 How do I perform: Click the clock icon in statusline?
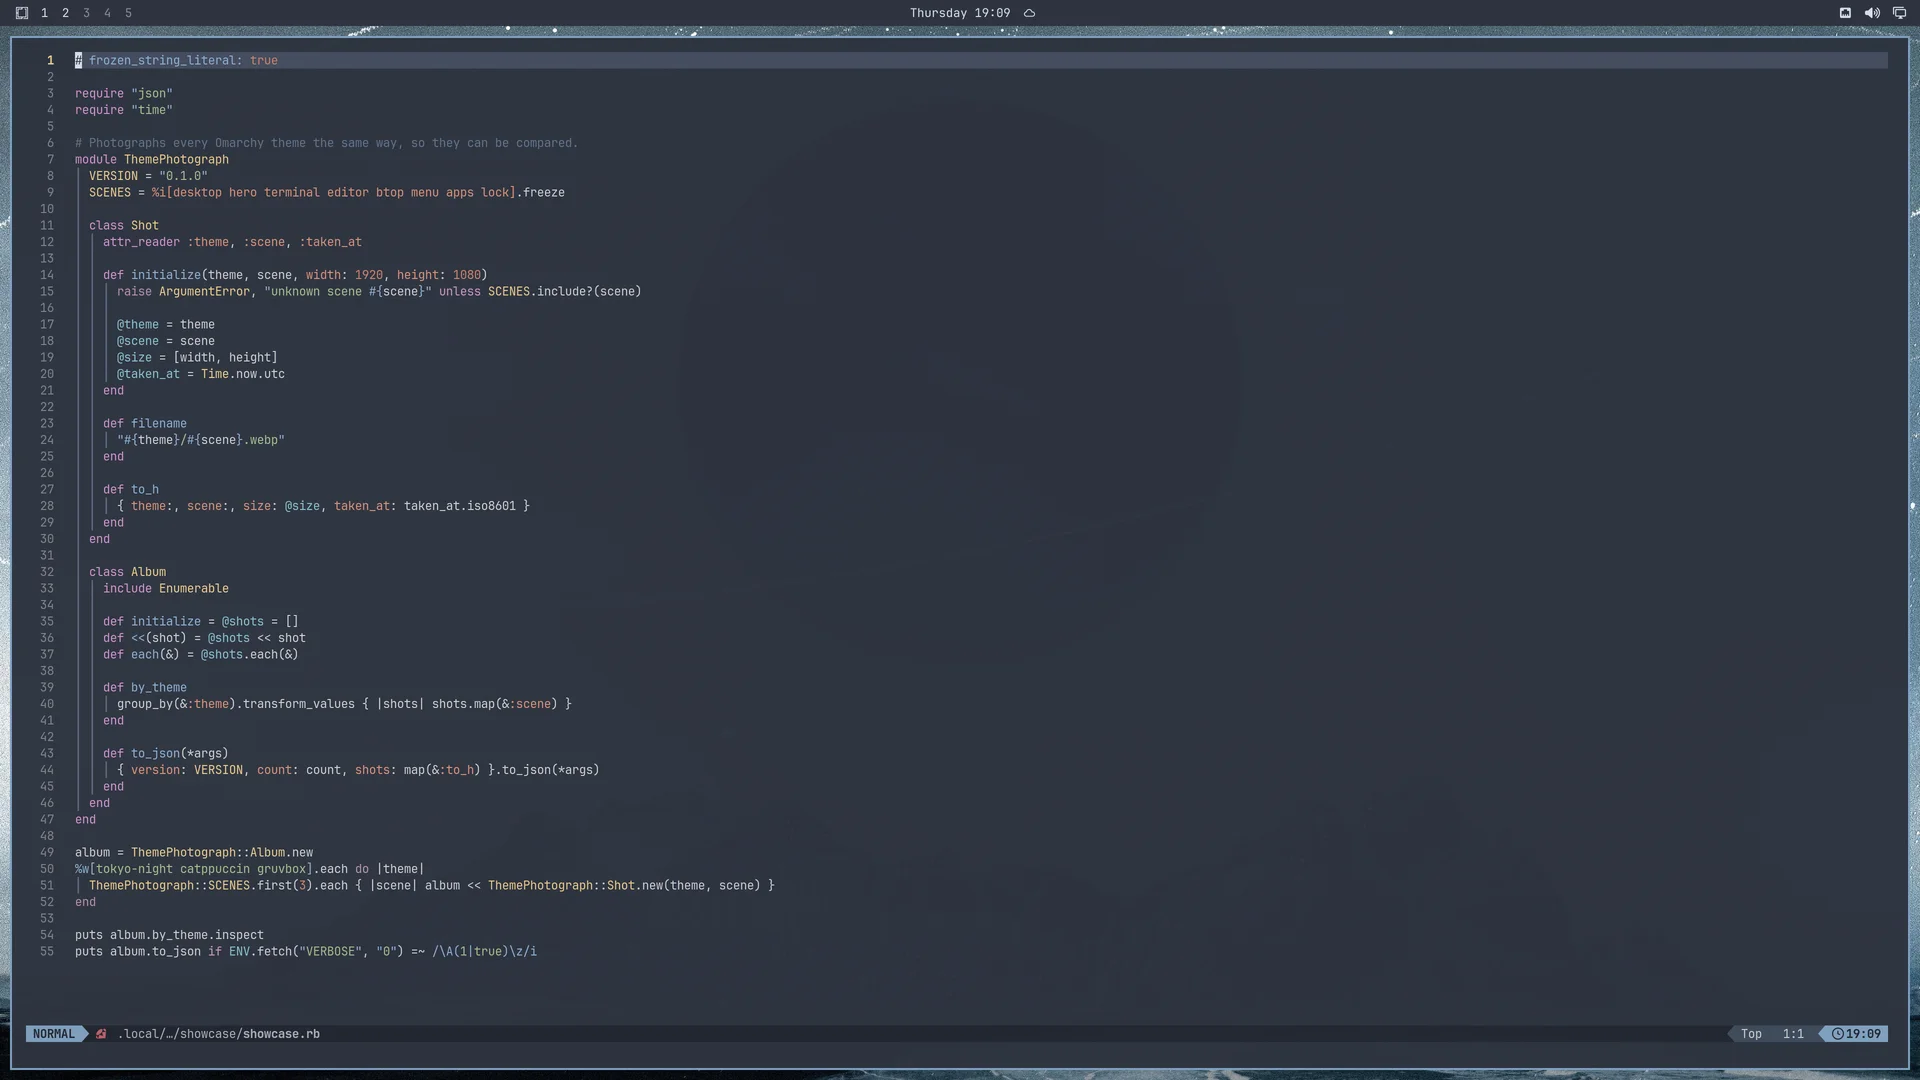[x=1837, y=1034]
